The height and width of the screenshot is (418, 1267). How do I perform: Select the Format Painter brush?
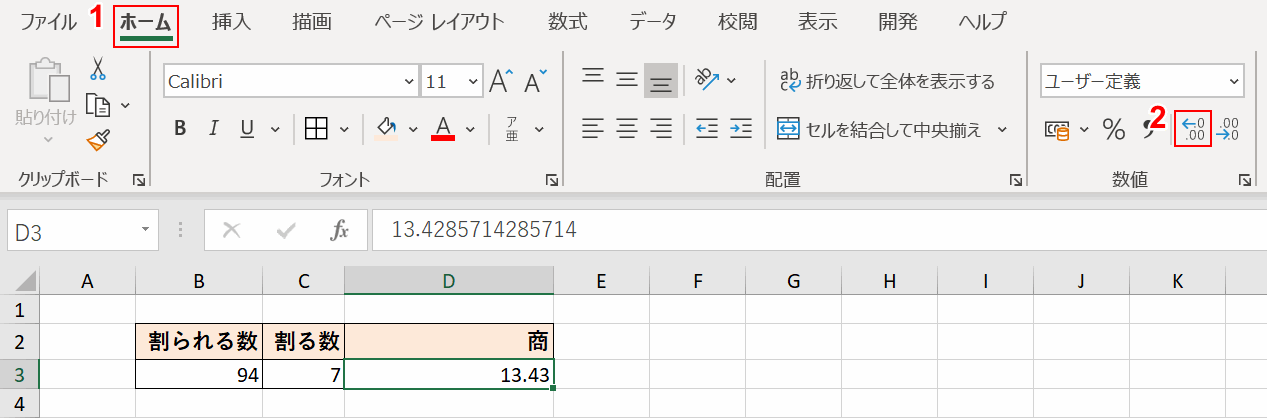coord(98,141)
